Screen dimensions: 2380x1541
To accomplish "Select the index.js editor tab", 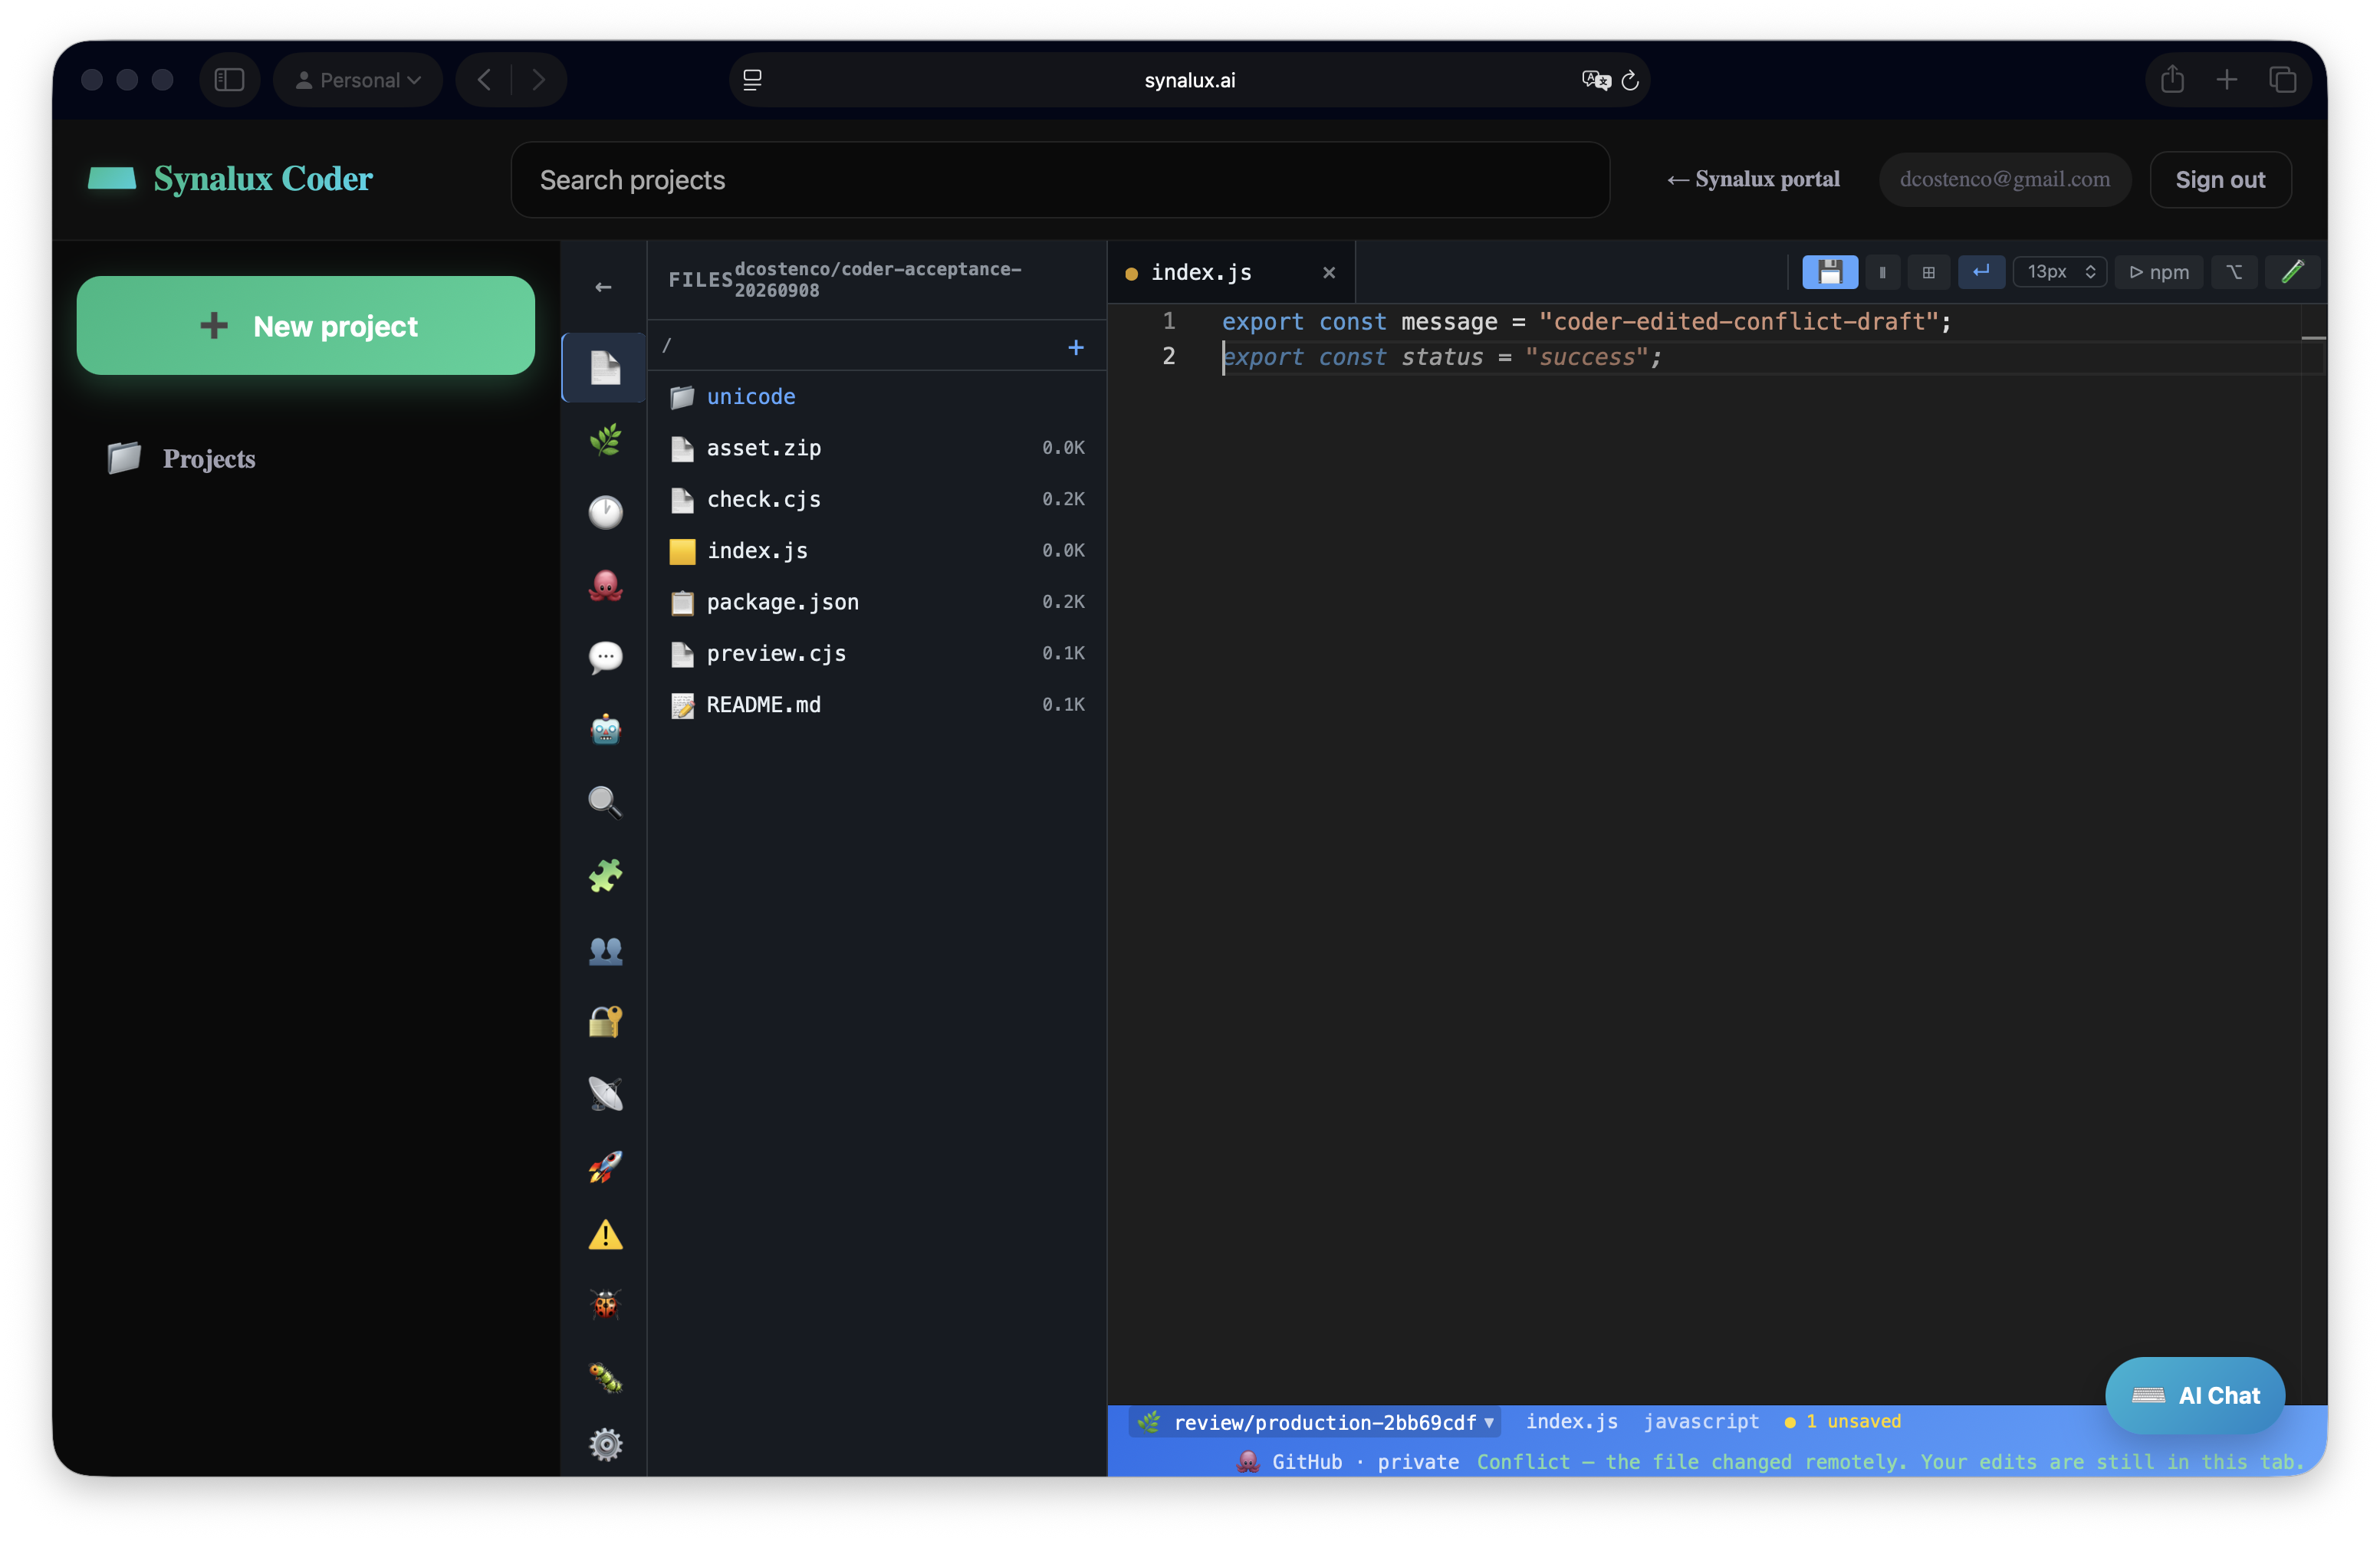I will tap(1230, 273).
